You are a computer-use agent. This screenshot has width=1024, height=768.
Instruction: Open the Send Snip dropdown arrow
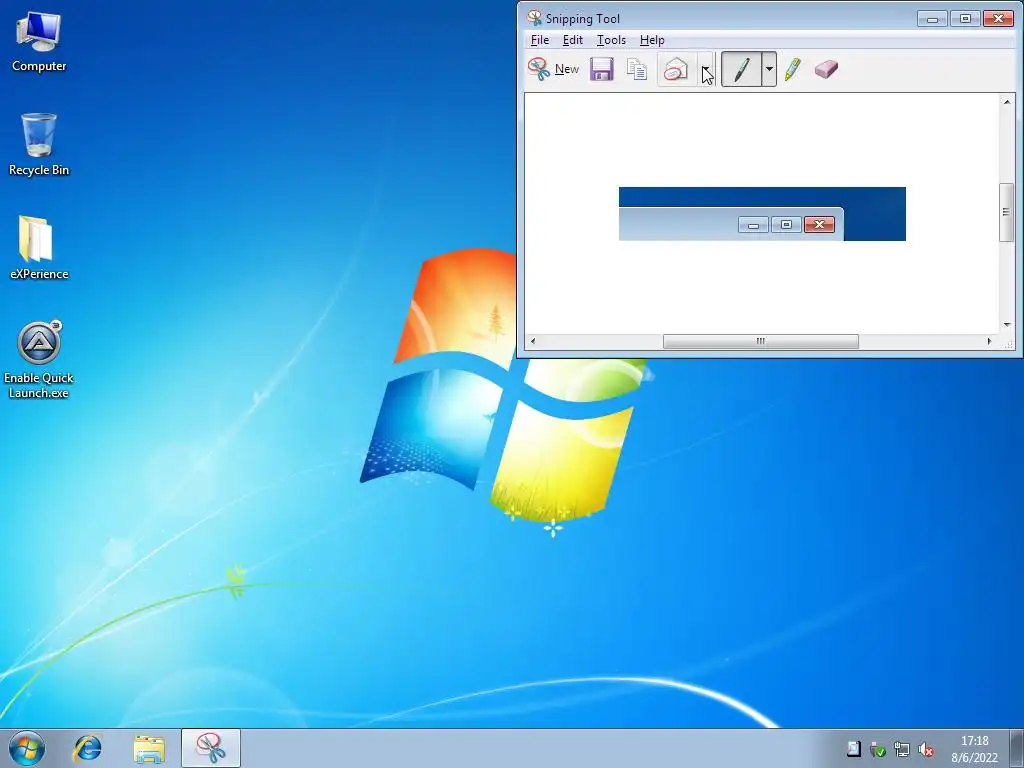[706, 69]
